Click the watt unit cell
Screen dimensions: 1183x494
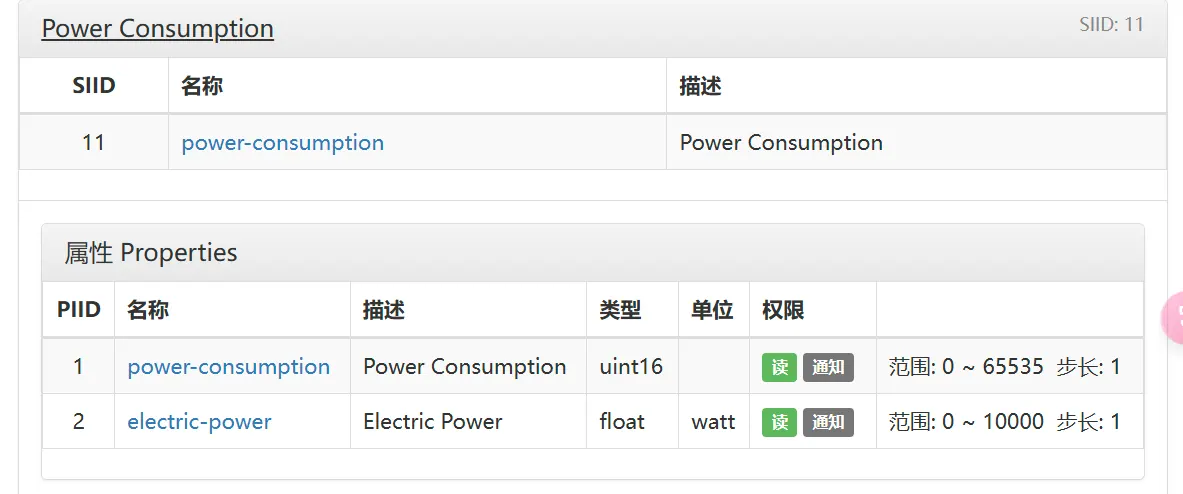coord(713,422)
